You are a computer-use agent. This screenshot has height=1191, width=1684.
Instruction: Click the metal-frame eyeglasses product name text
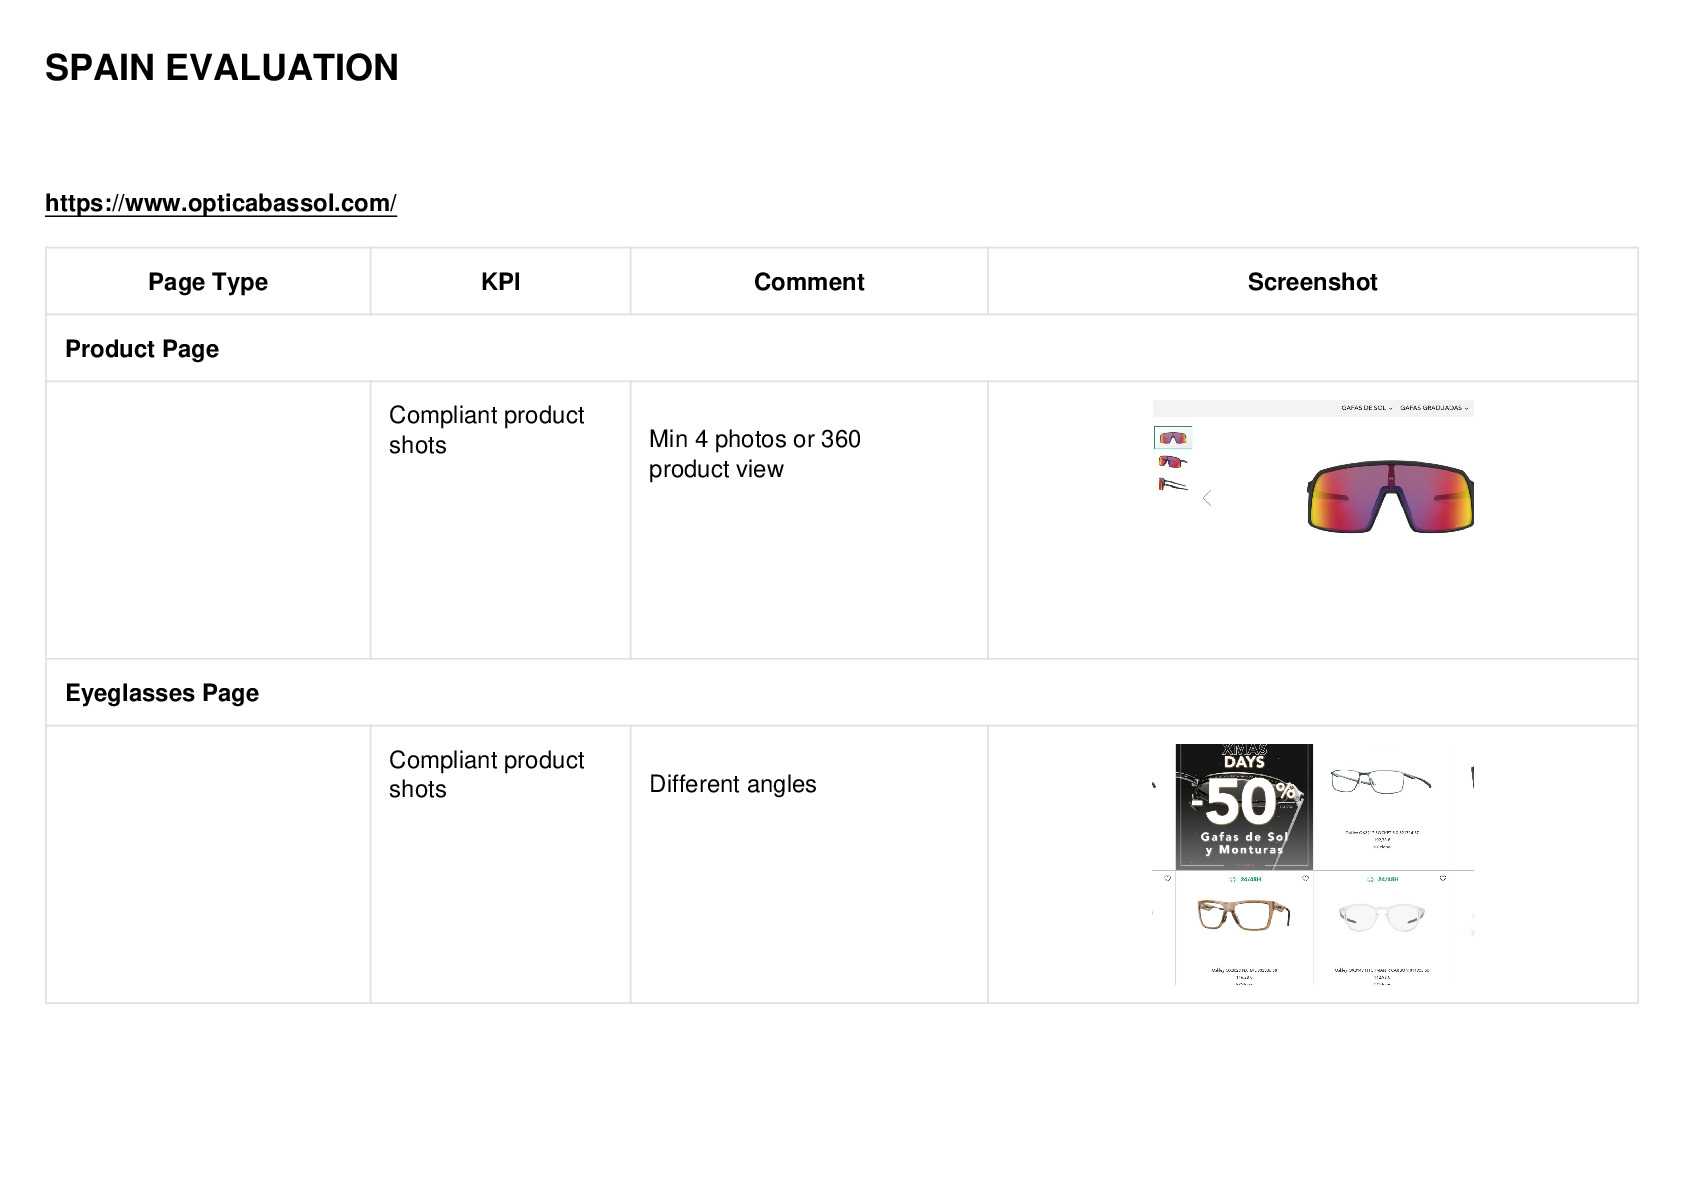[1381, 832]
